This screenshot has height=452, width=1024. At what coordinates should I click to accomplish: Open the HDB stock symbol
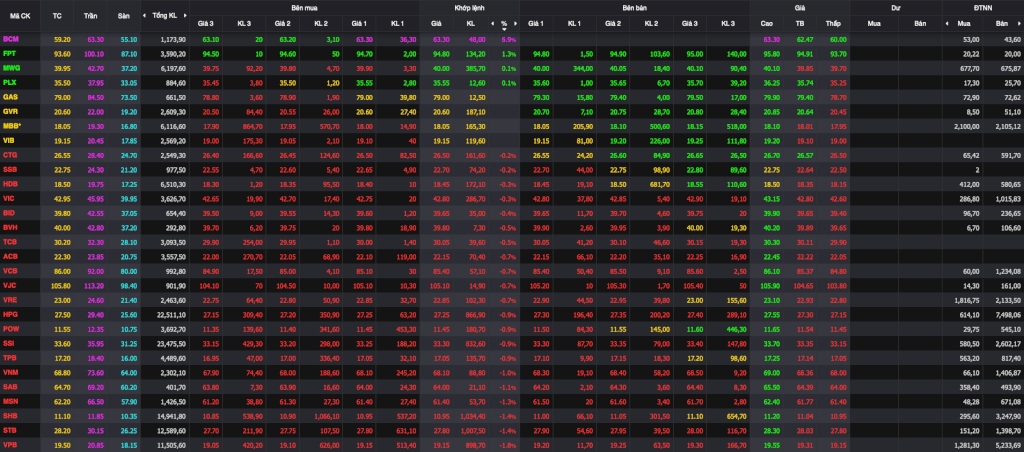point(10,183)
